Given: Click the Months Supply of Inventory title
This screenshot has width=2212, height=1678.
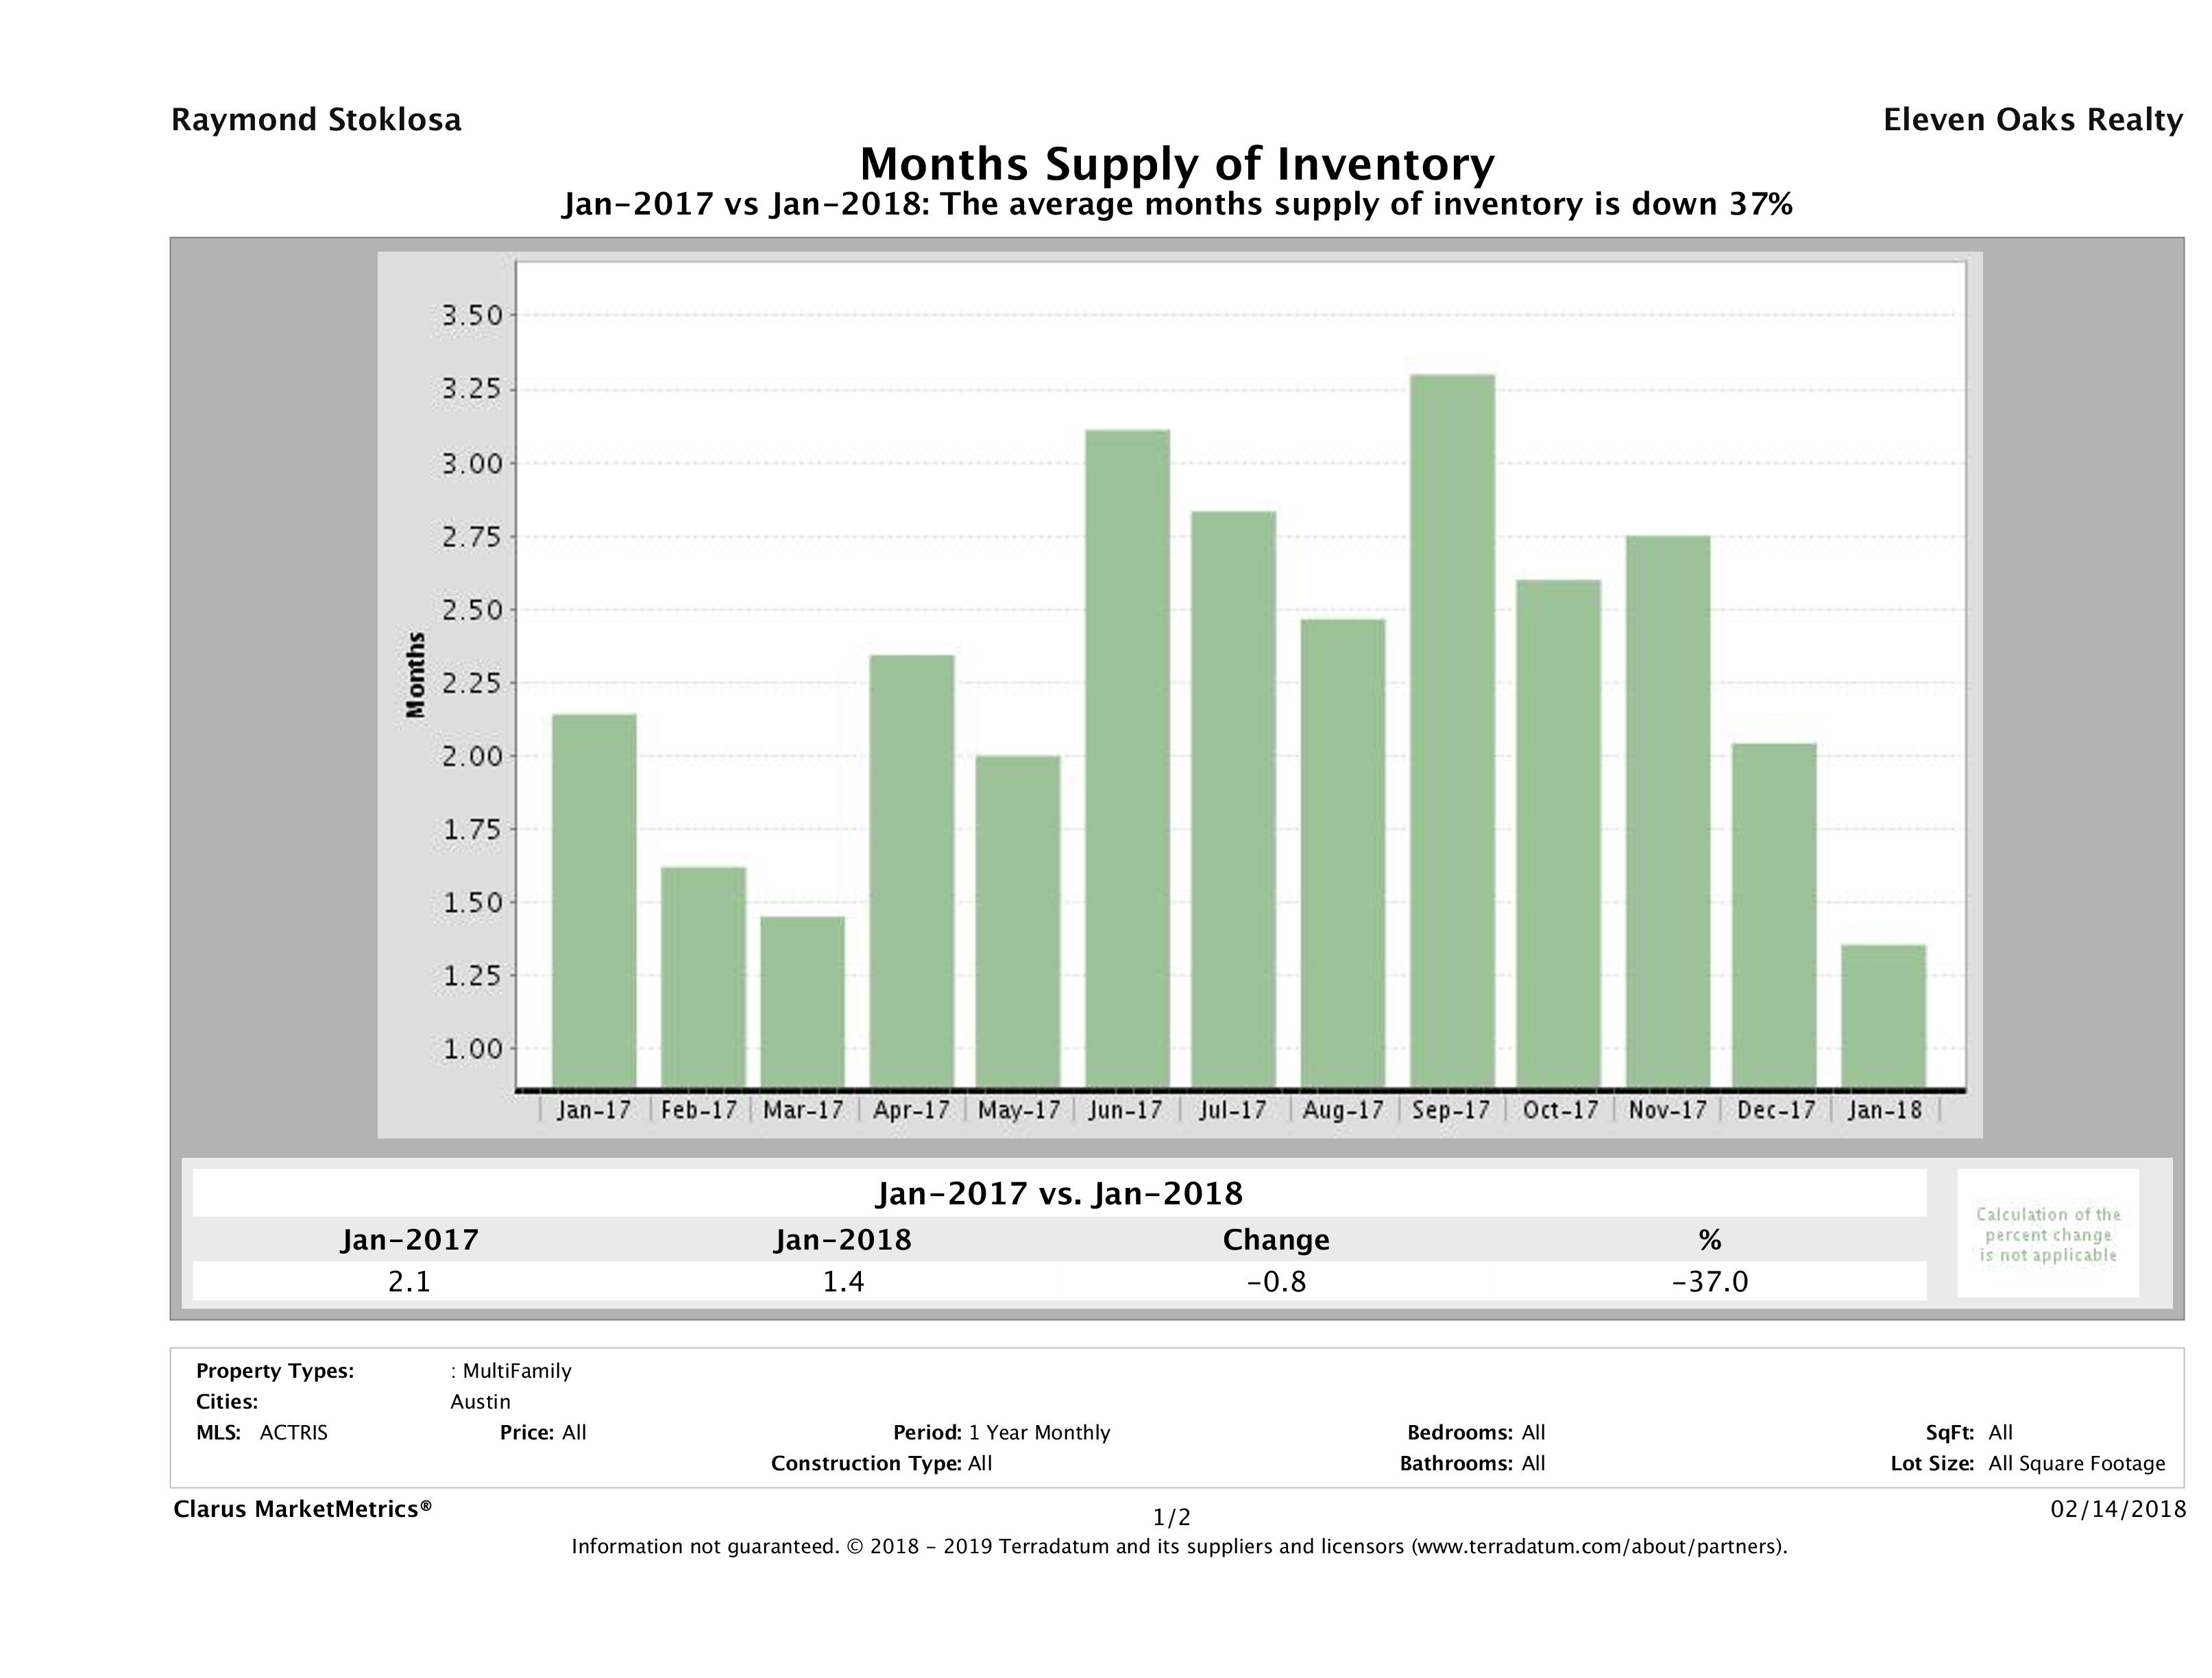Looking at the screenshot, I should (1177, 163).
